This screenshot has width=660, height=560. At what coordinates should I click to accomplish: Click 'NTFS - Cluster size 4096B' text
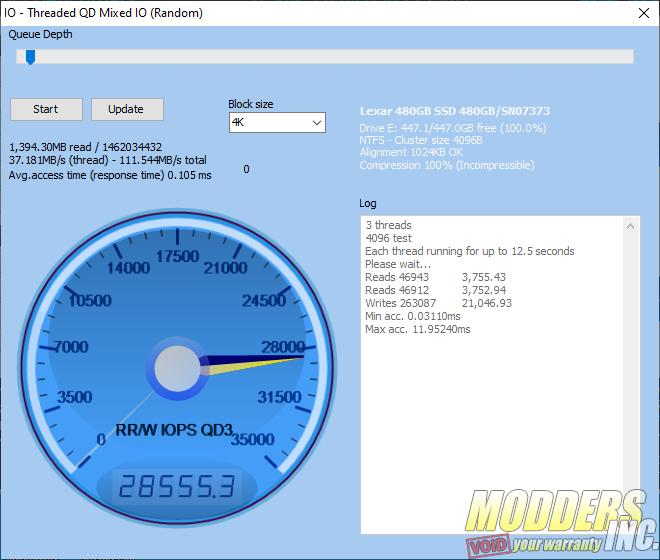tap(421, 140)
